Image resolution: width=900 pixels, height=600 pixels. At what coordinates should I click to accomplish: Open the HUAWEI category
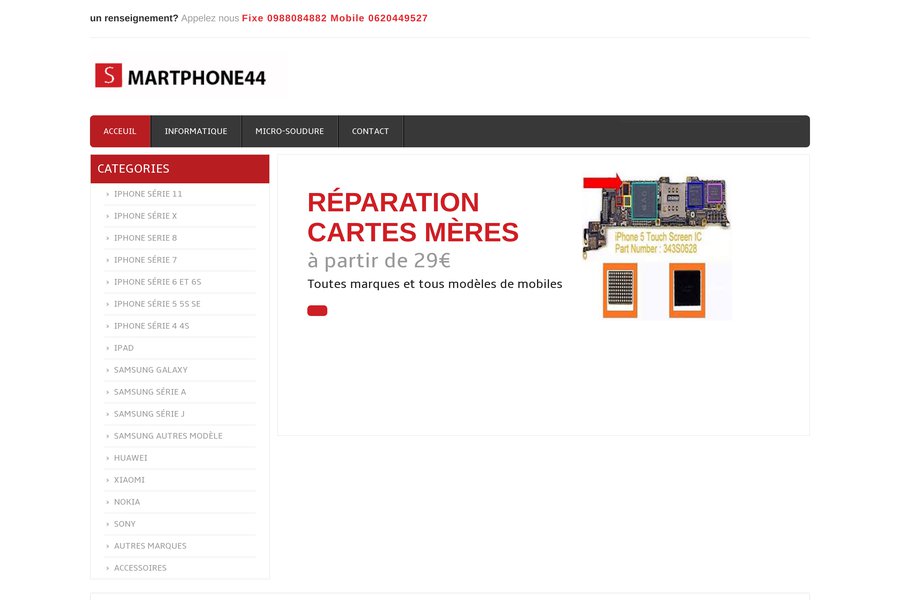click(x=130, y=458)
